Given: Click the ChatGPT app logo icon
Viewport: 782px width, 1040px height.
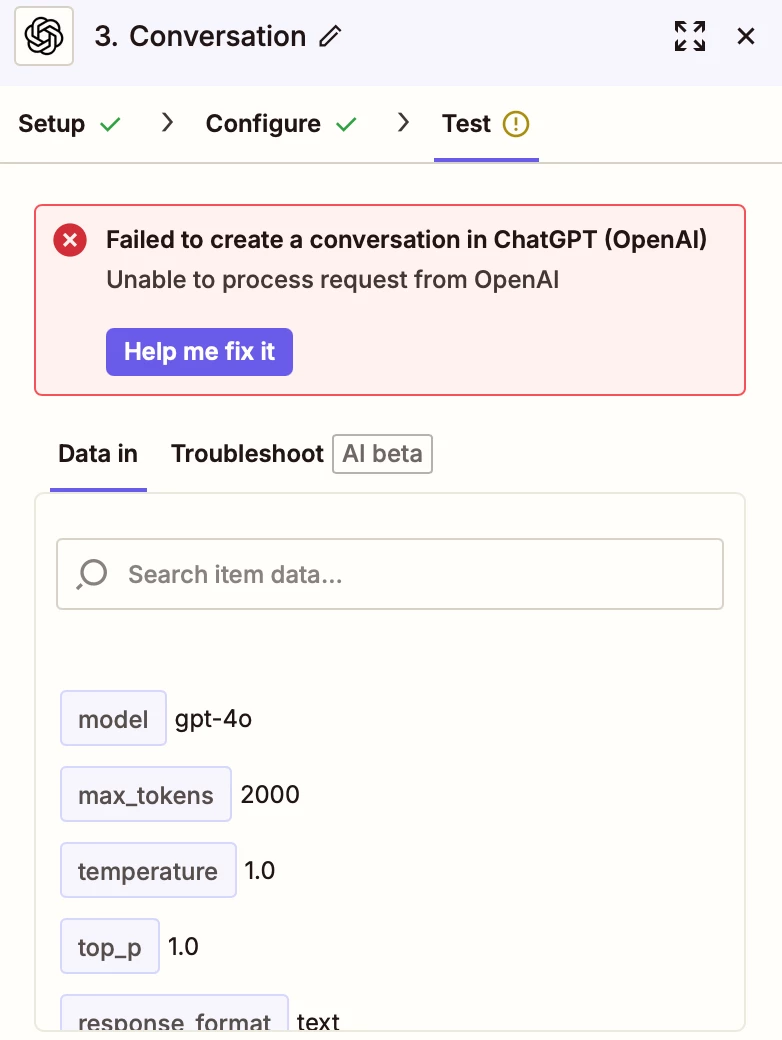Looking at the screenshot, I should click(x=44, y=36).
